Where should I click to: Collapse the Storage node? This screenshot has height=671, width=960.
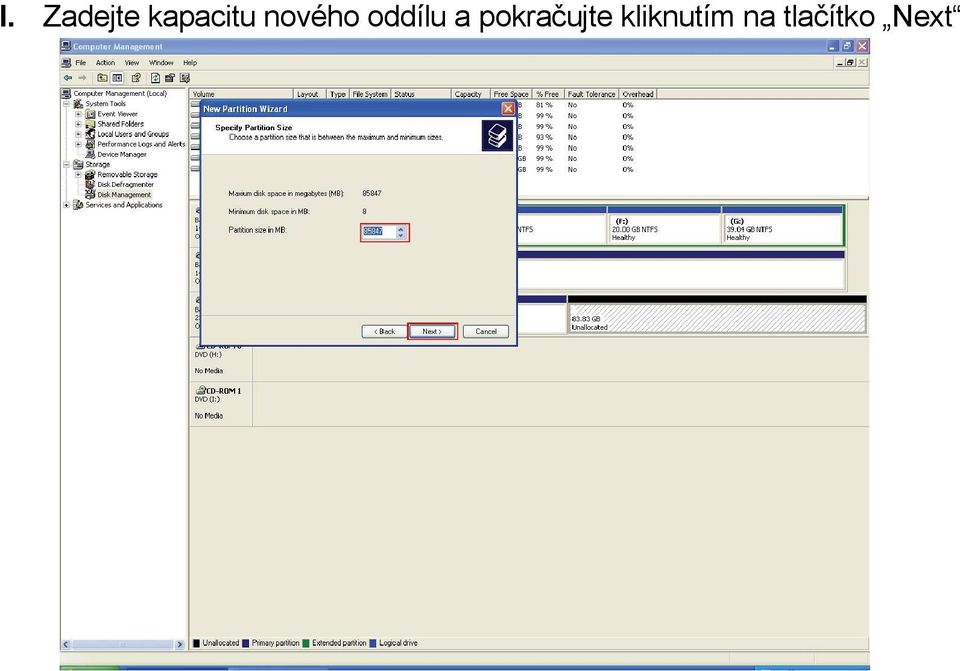click(67, 164)
